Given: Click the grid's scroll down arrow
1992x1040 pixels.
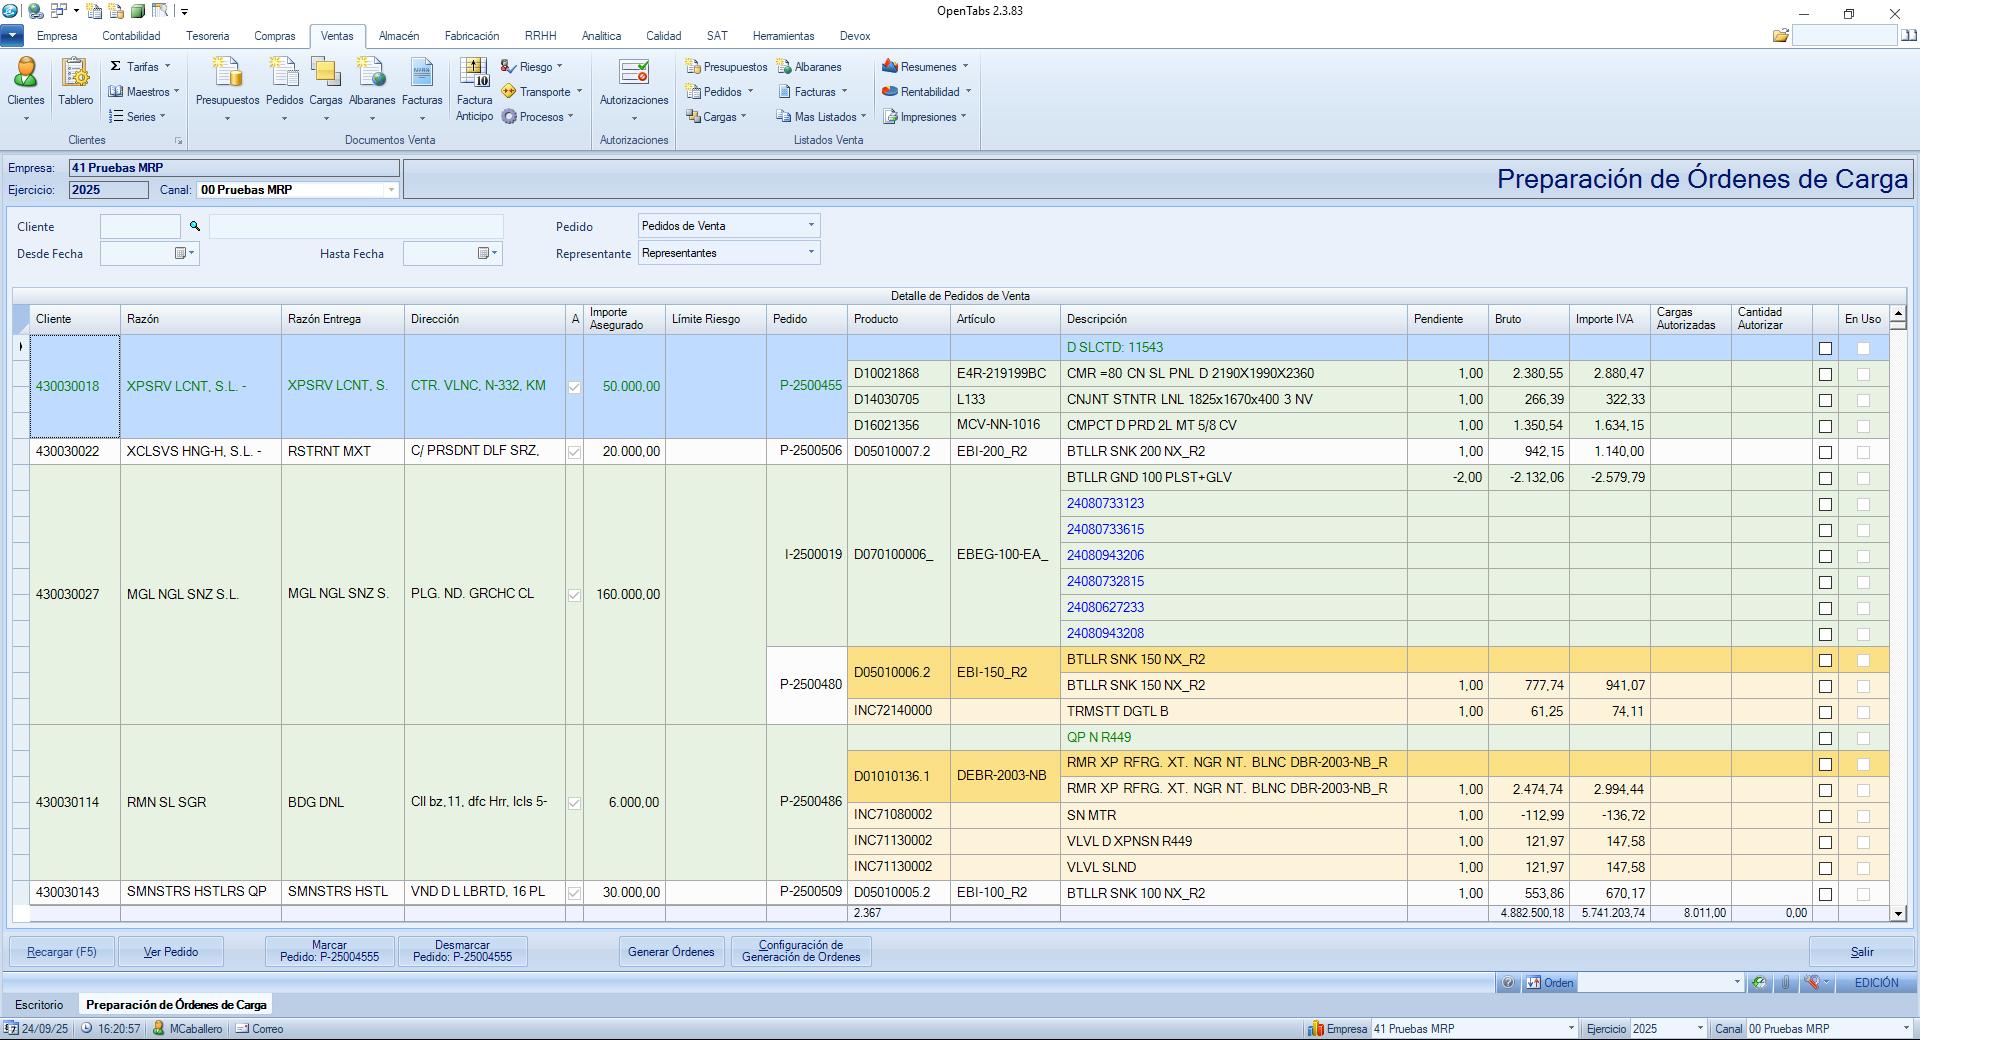Looking at the screenshot, I should [1898, 913].
